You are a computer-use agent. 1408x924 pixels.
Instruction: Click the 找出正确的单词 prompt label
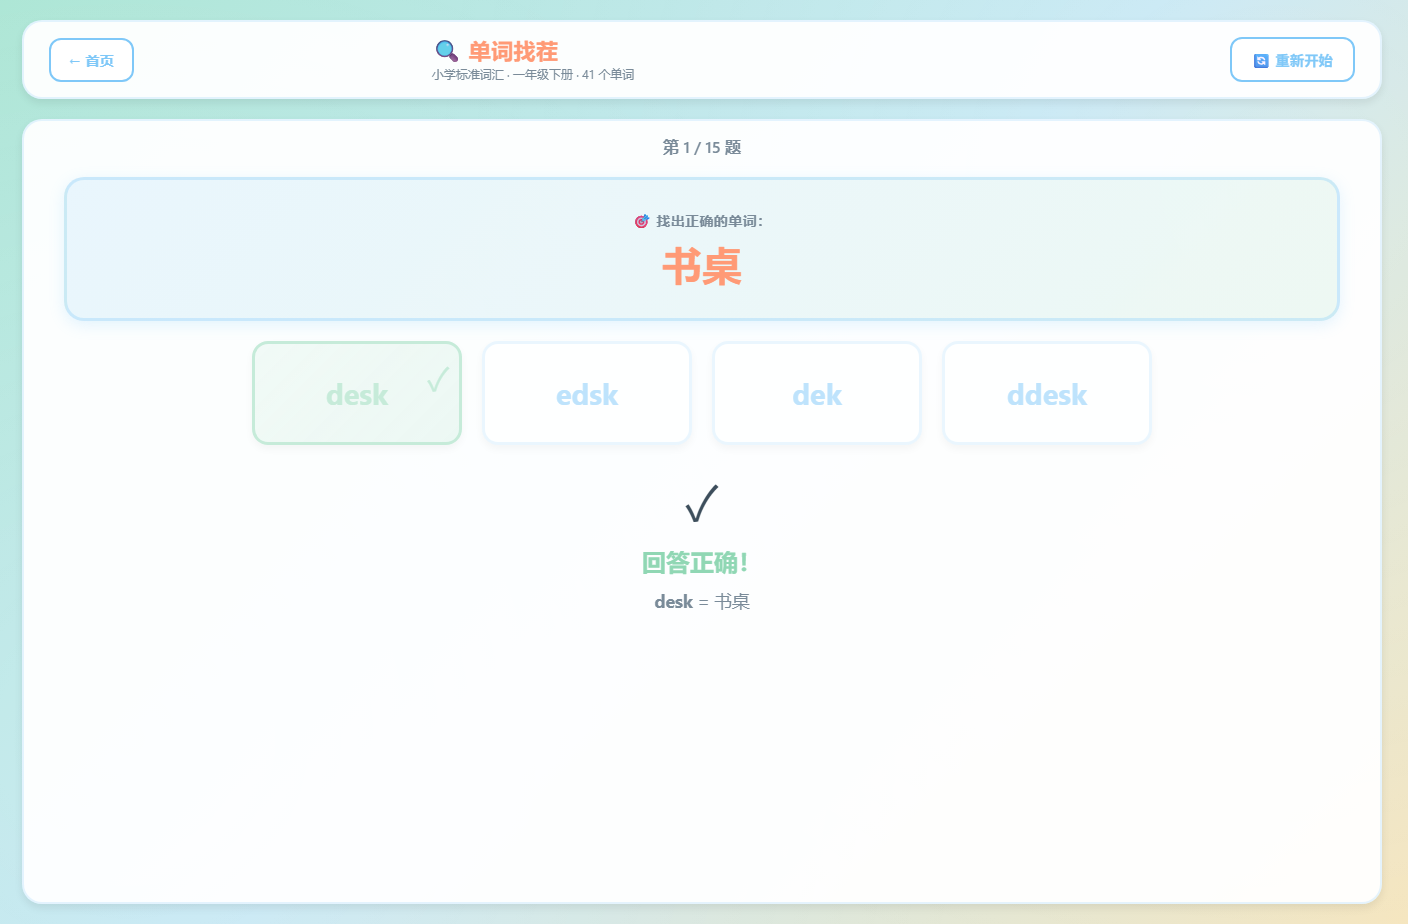709,221
